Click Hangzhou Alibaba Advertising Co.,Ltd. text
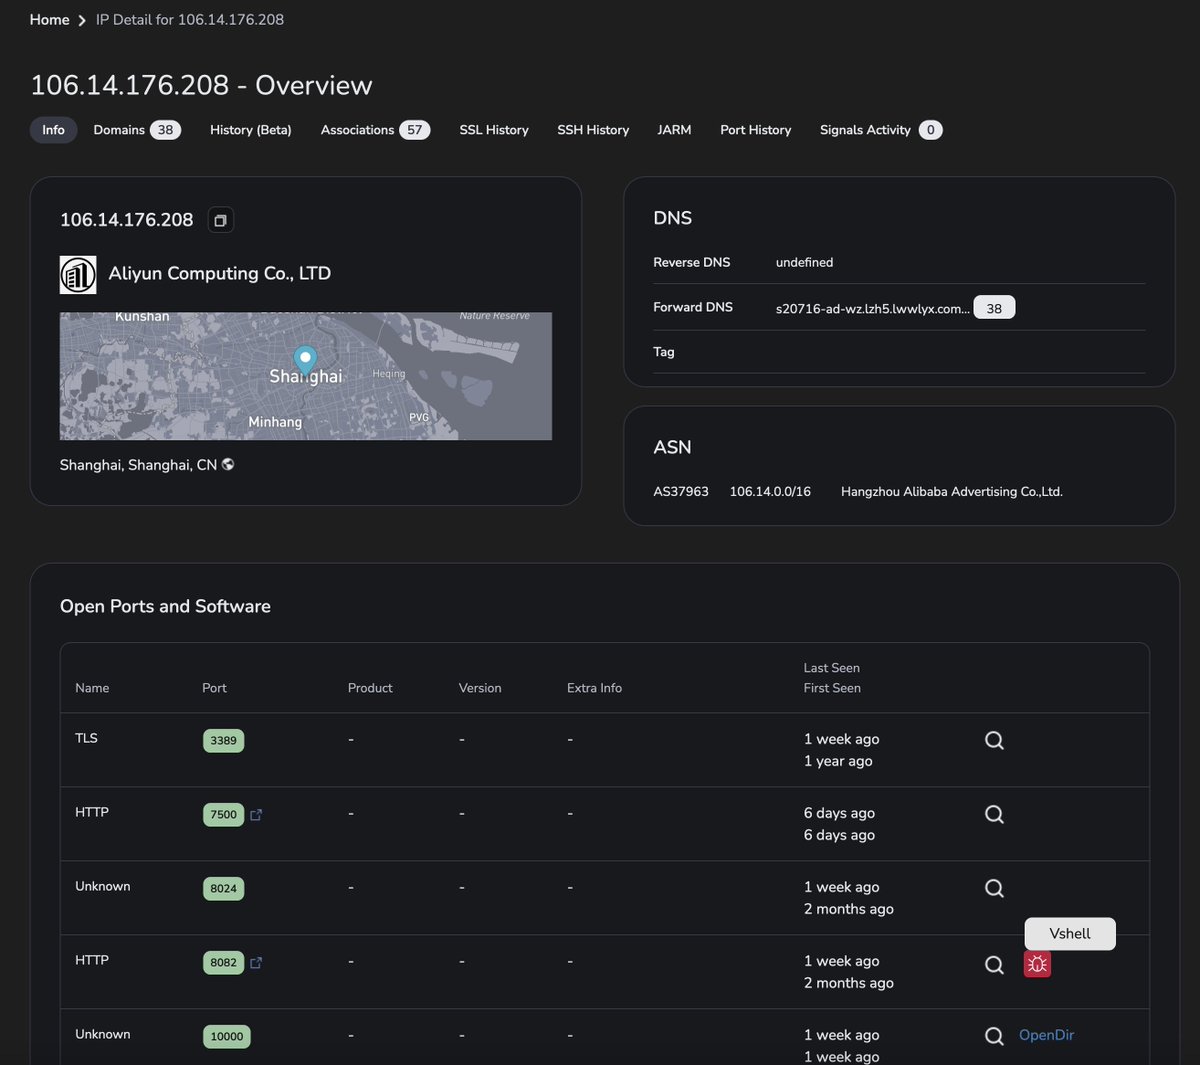The height and width of the screenshot is (1065, 1200). (952, 492)
